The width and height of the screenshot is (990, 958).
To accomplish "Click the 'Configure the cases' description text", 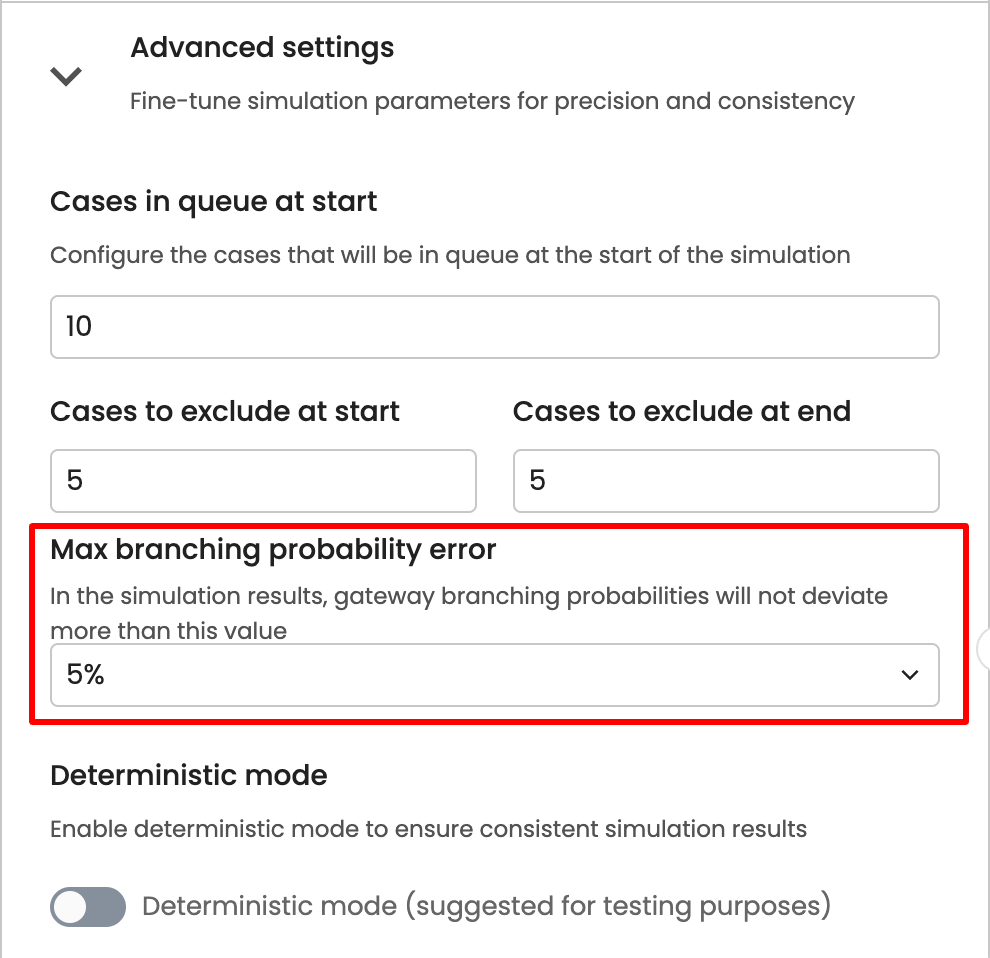I will point(450,255).
